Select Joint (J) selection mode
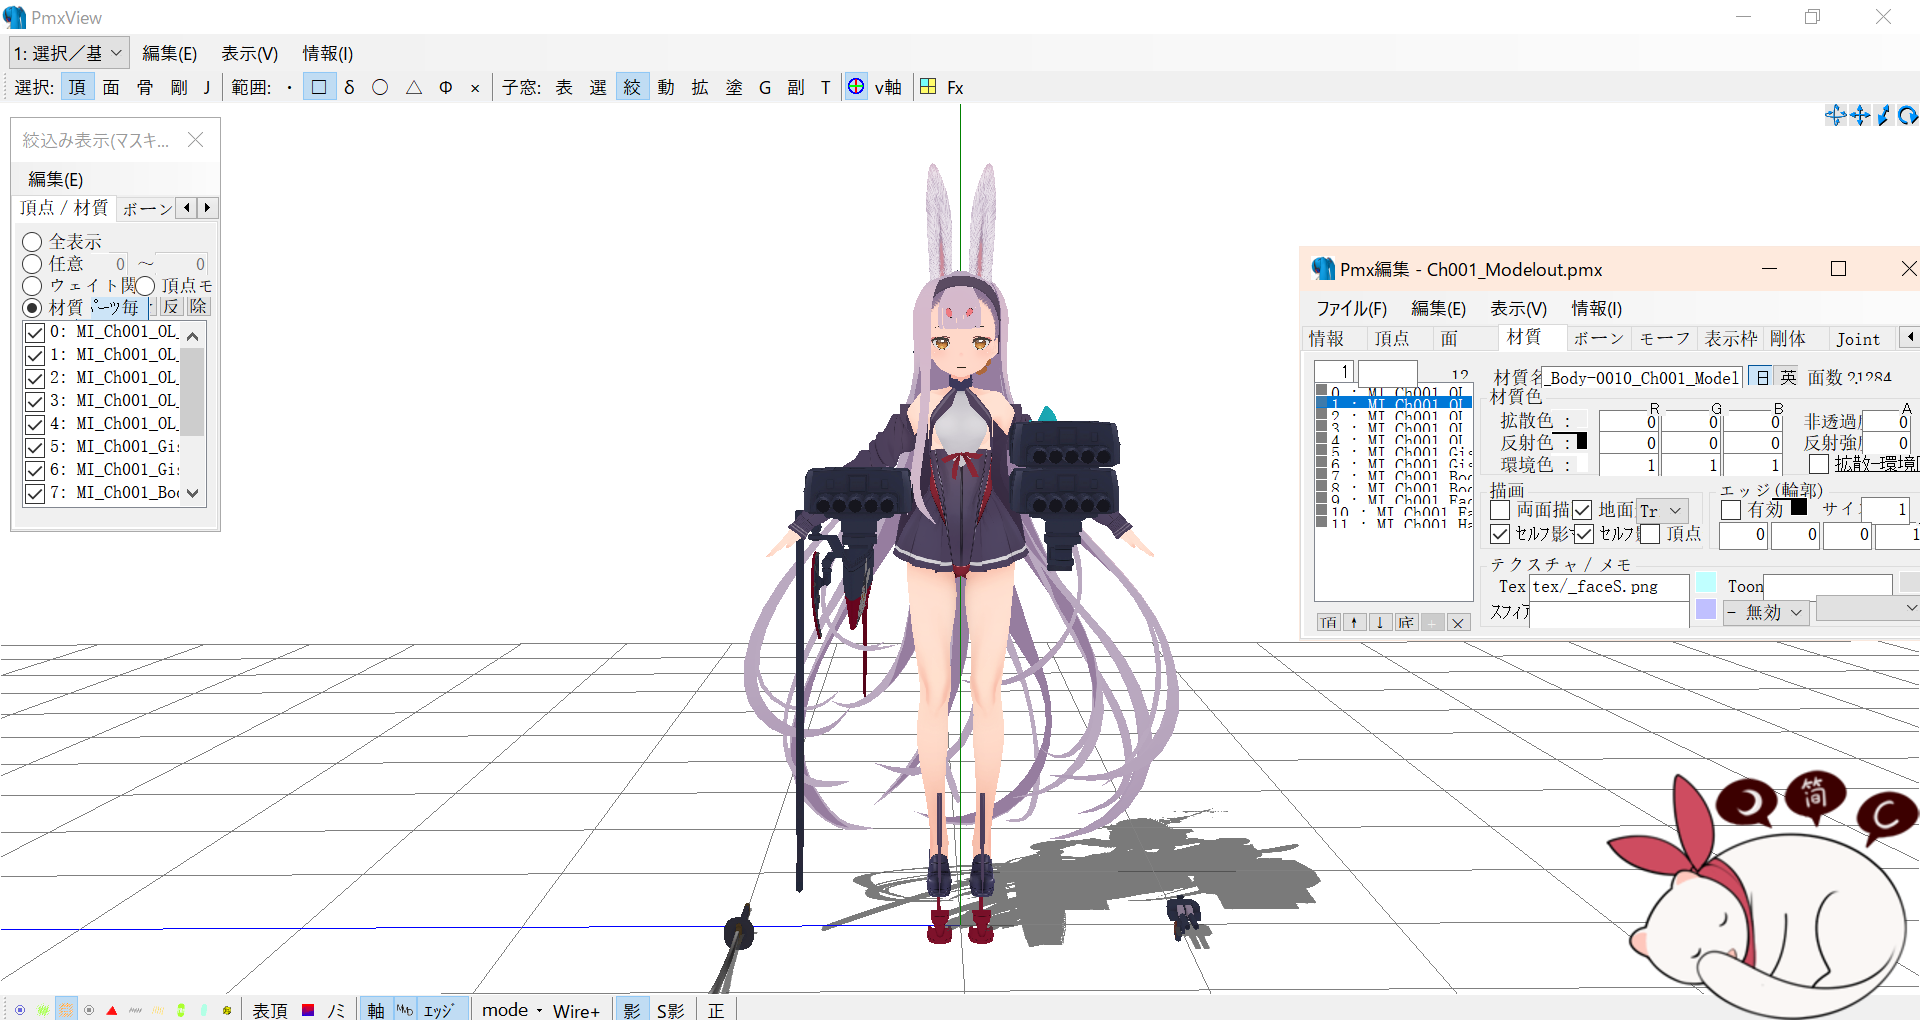Screen dimensions: 1920x1020 click(x=206, y=88)
